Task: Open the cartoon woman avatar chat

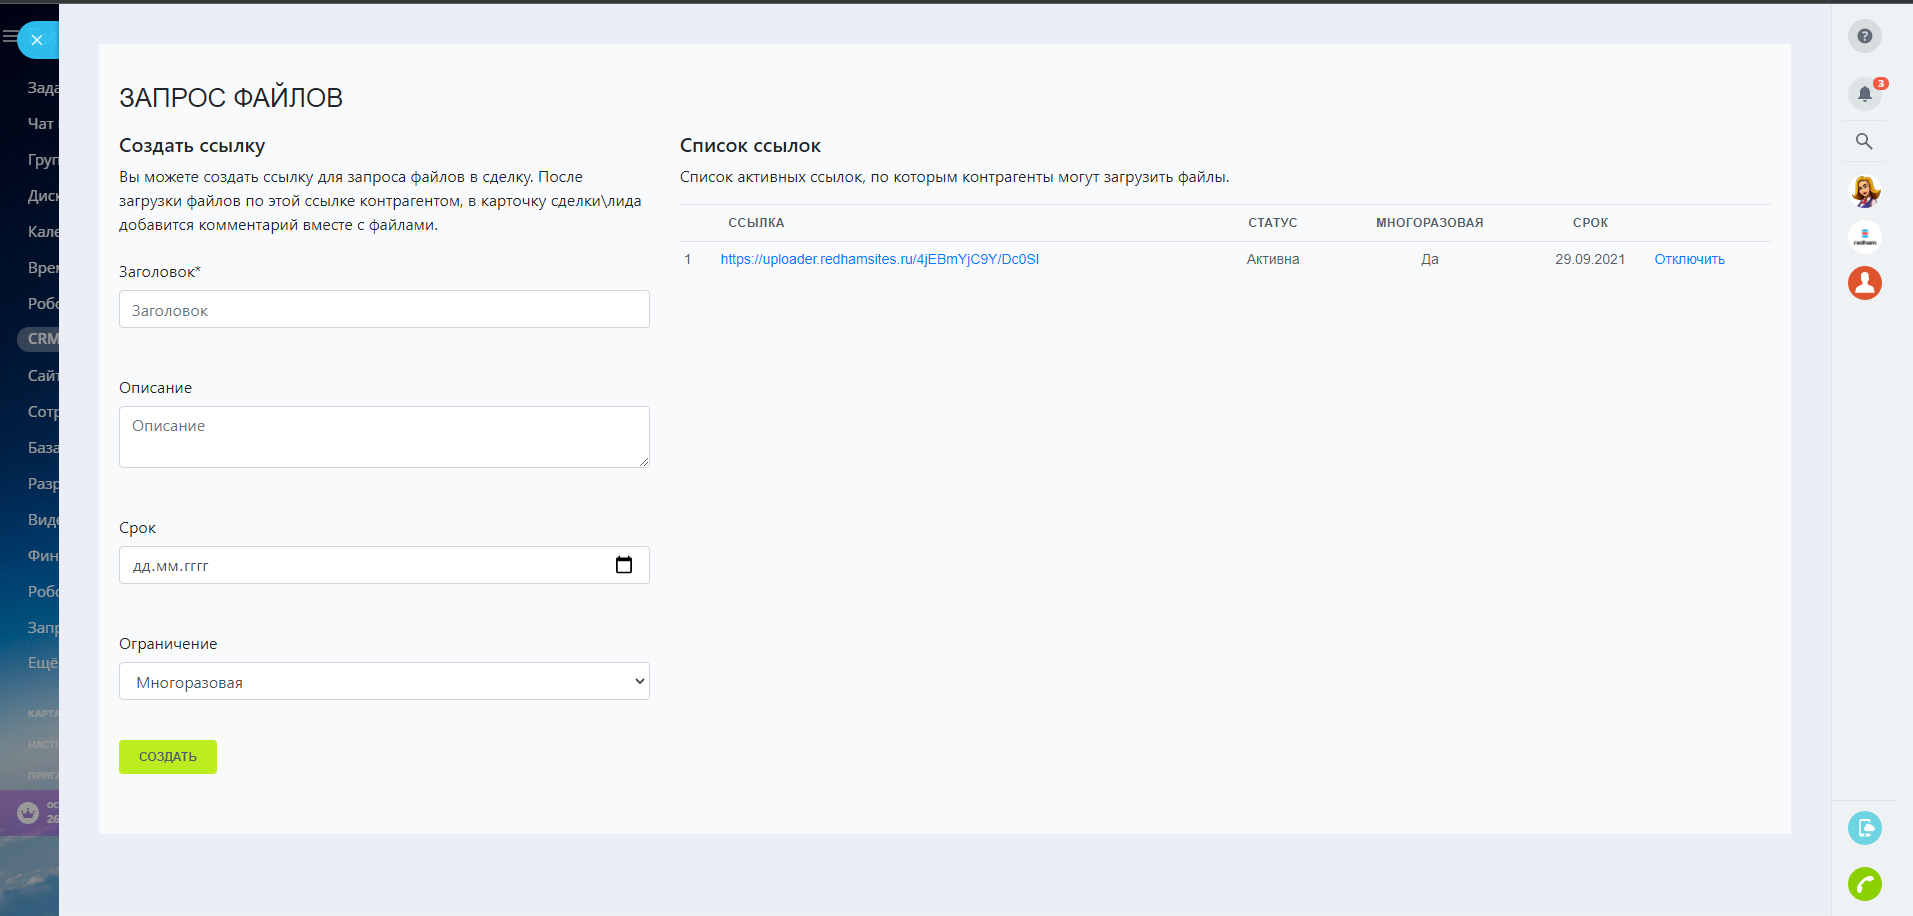Action: [1864, 190]
